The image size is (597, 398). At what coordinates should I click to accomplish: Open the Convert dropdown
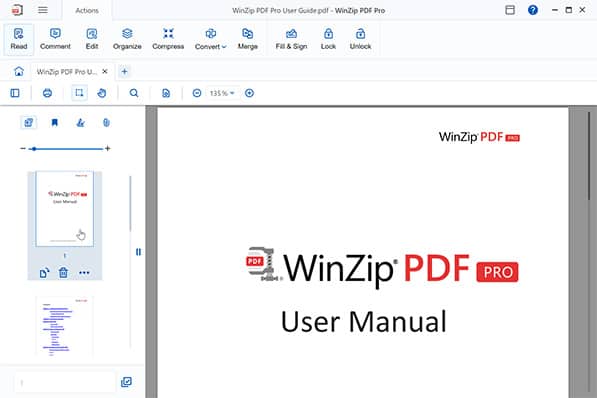(211, 39)
